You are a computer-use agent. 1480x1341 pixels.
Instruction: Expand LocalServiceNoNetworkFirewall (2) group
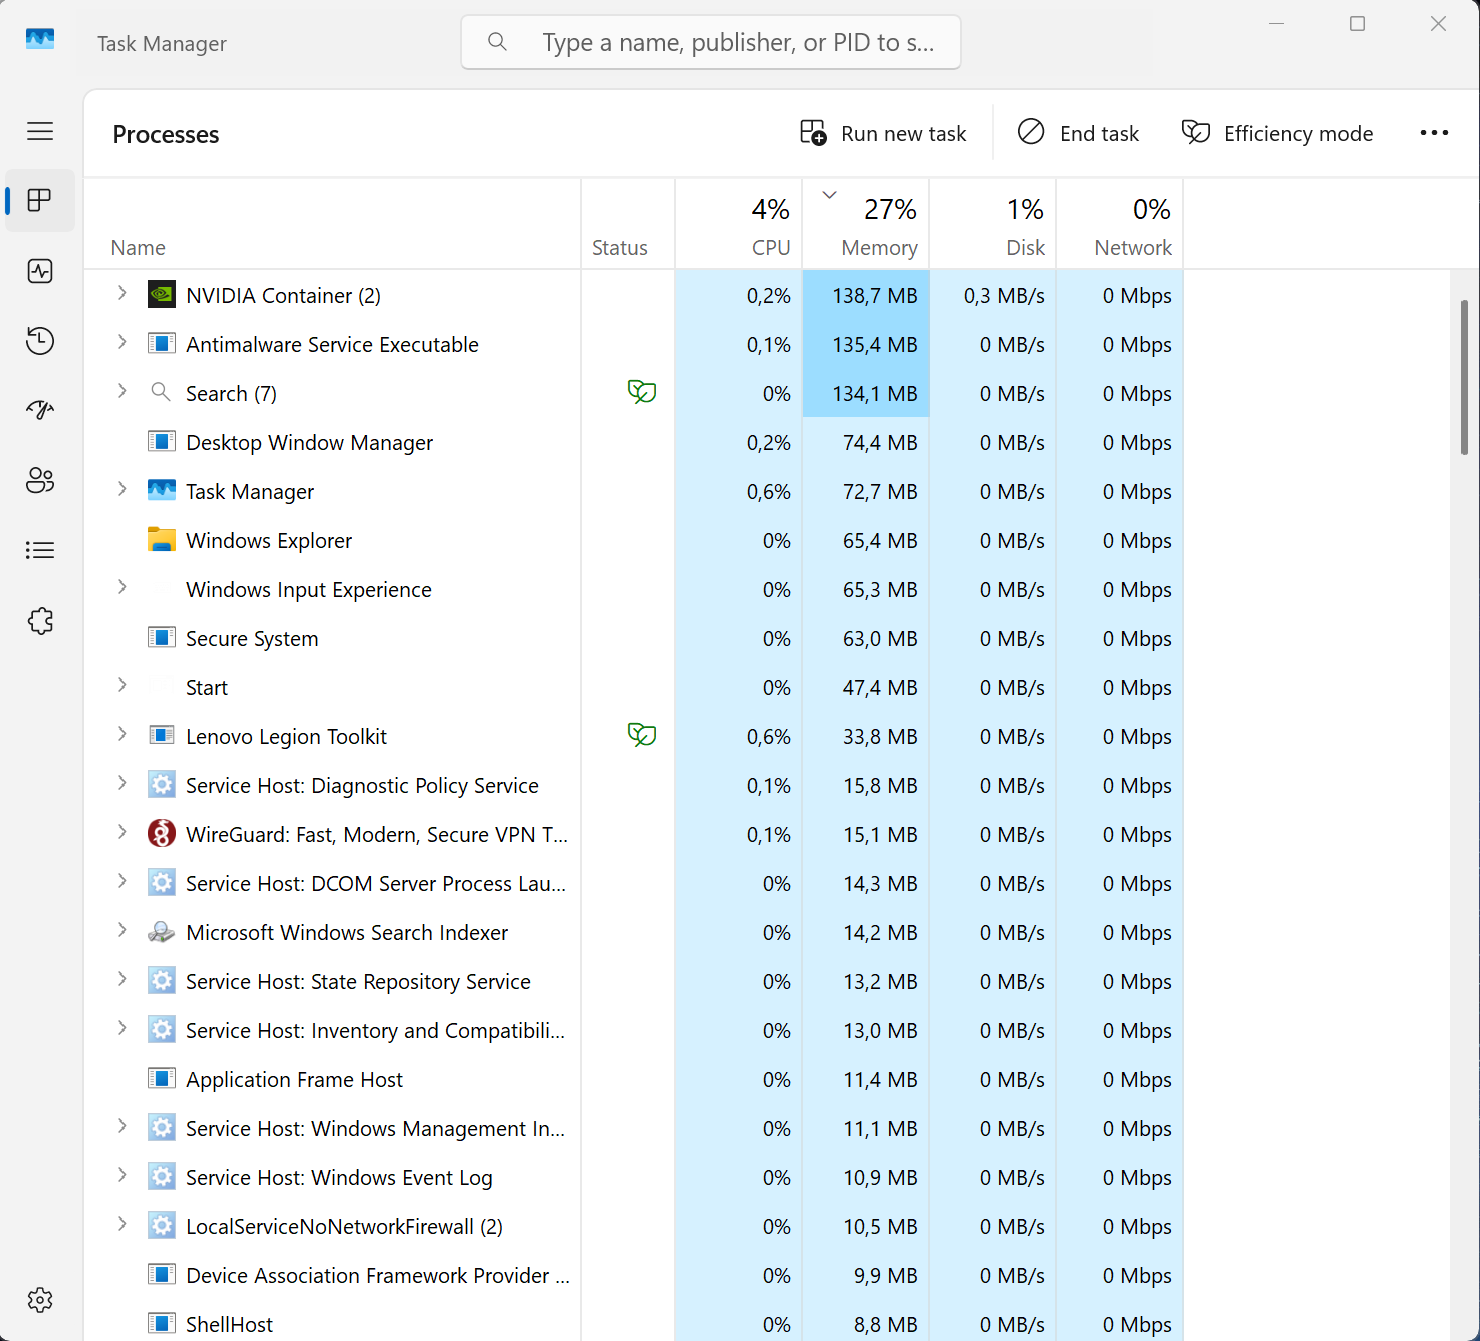tap(122, 1224)
